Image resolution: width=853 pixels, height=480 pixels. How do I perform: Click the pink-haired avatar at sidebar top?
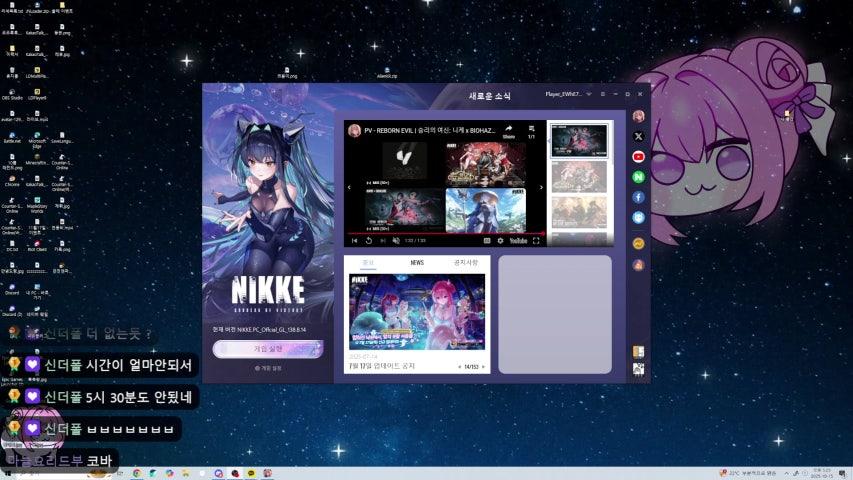coord(638,116)
